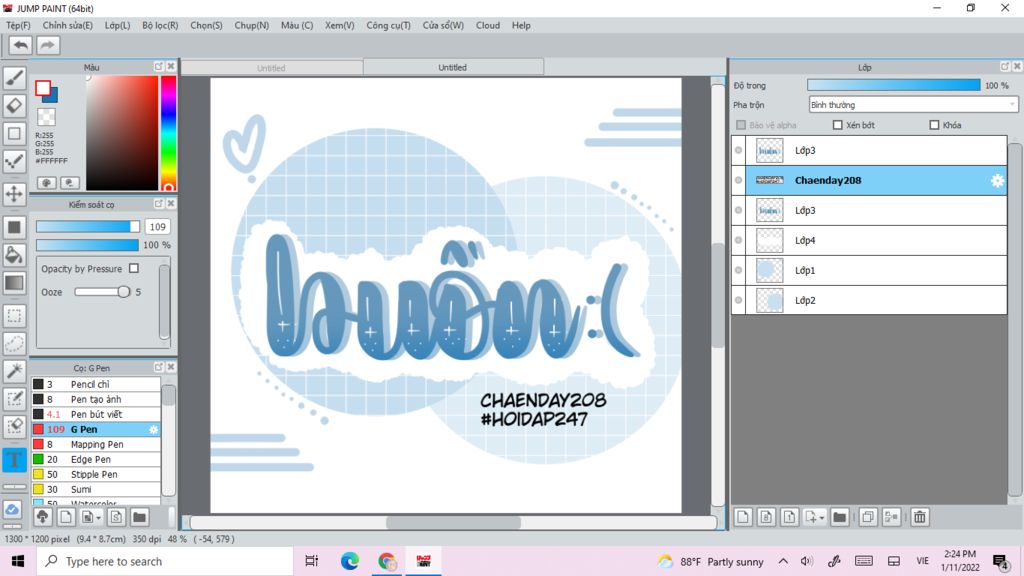This screenshot has width=1024, height=576.
Task: Toggle visibility of Lớp4 layer
Action: [x=739, y=240]
